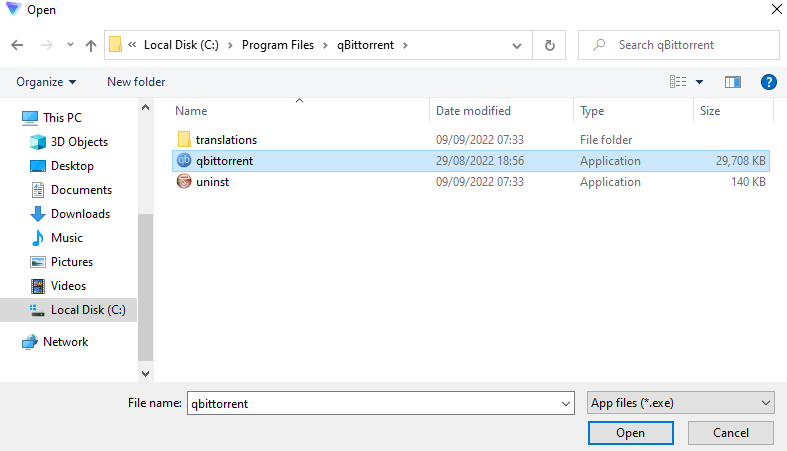Open the recent locations dropdown arrow
This screenshot has width=787, height=451.
70,45
